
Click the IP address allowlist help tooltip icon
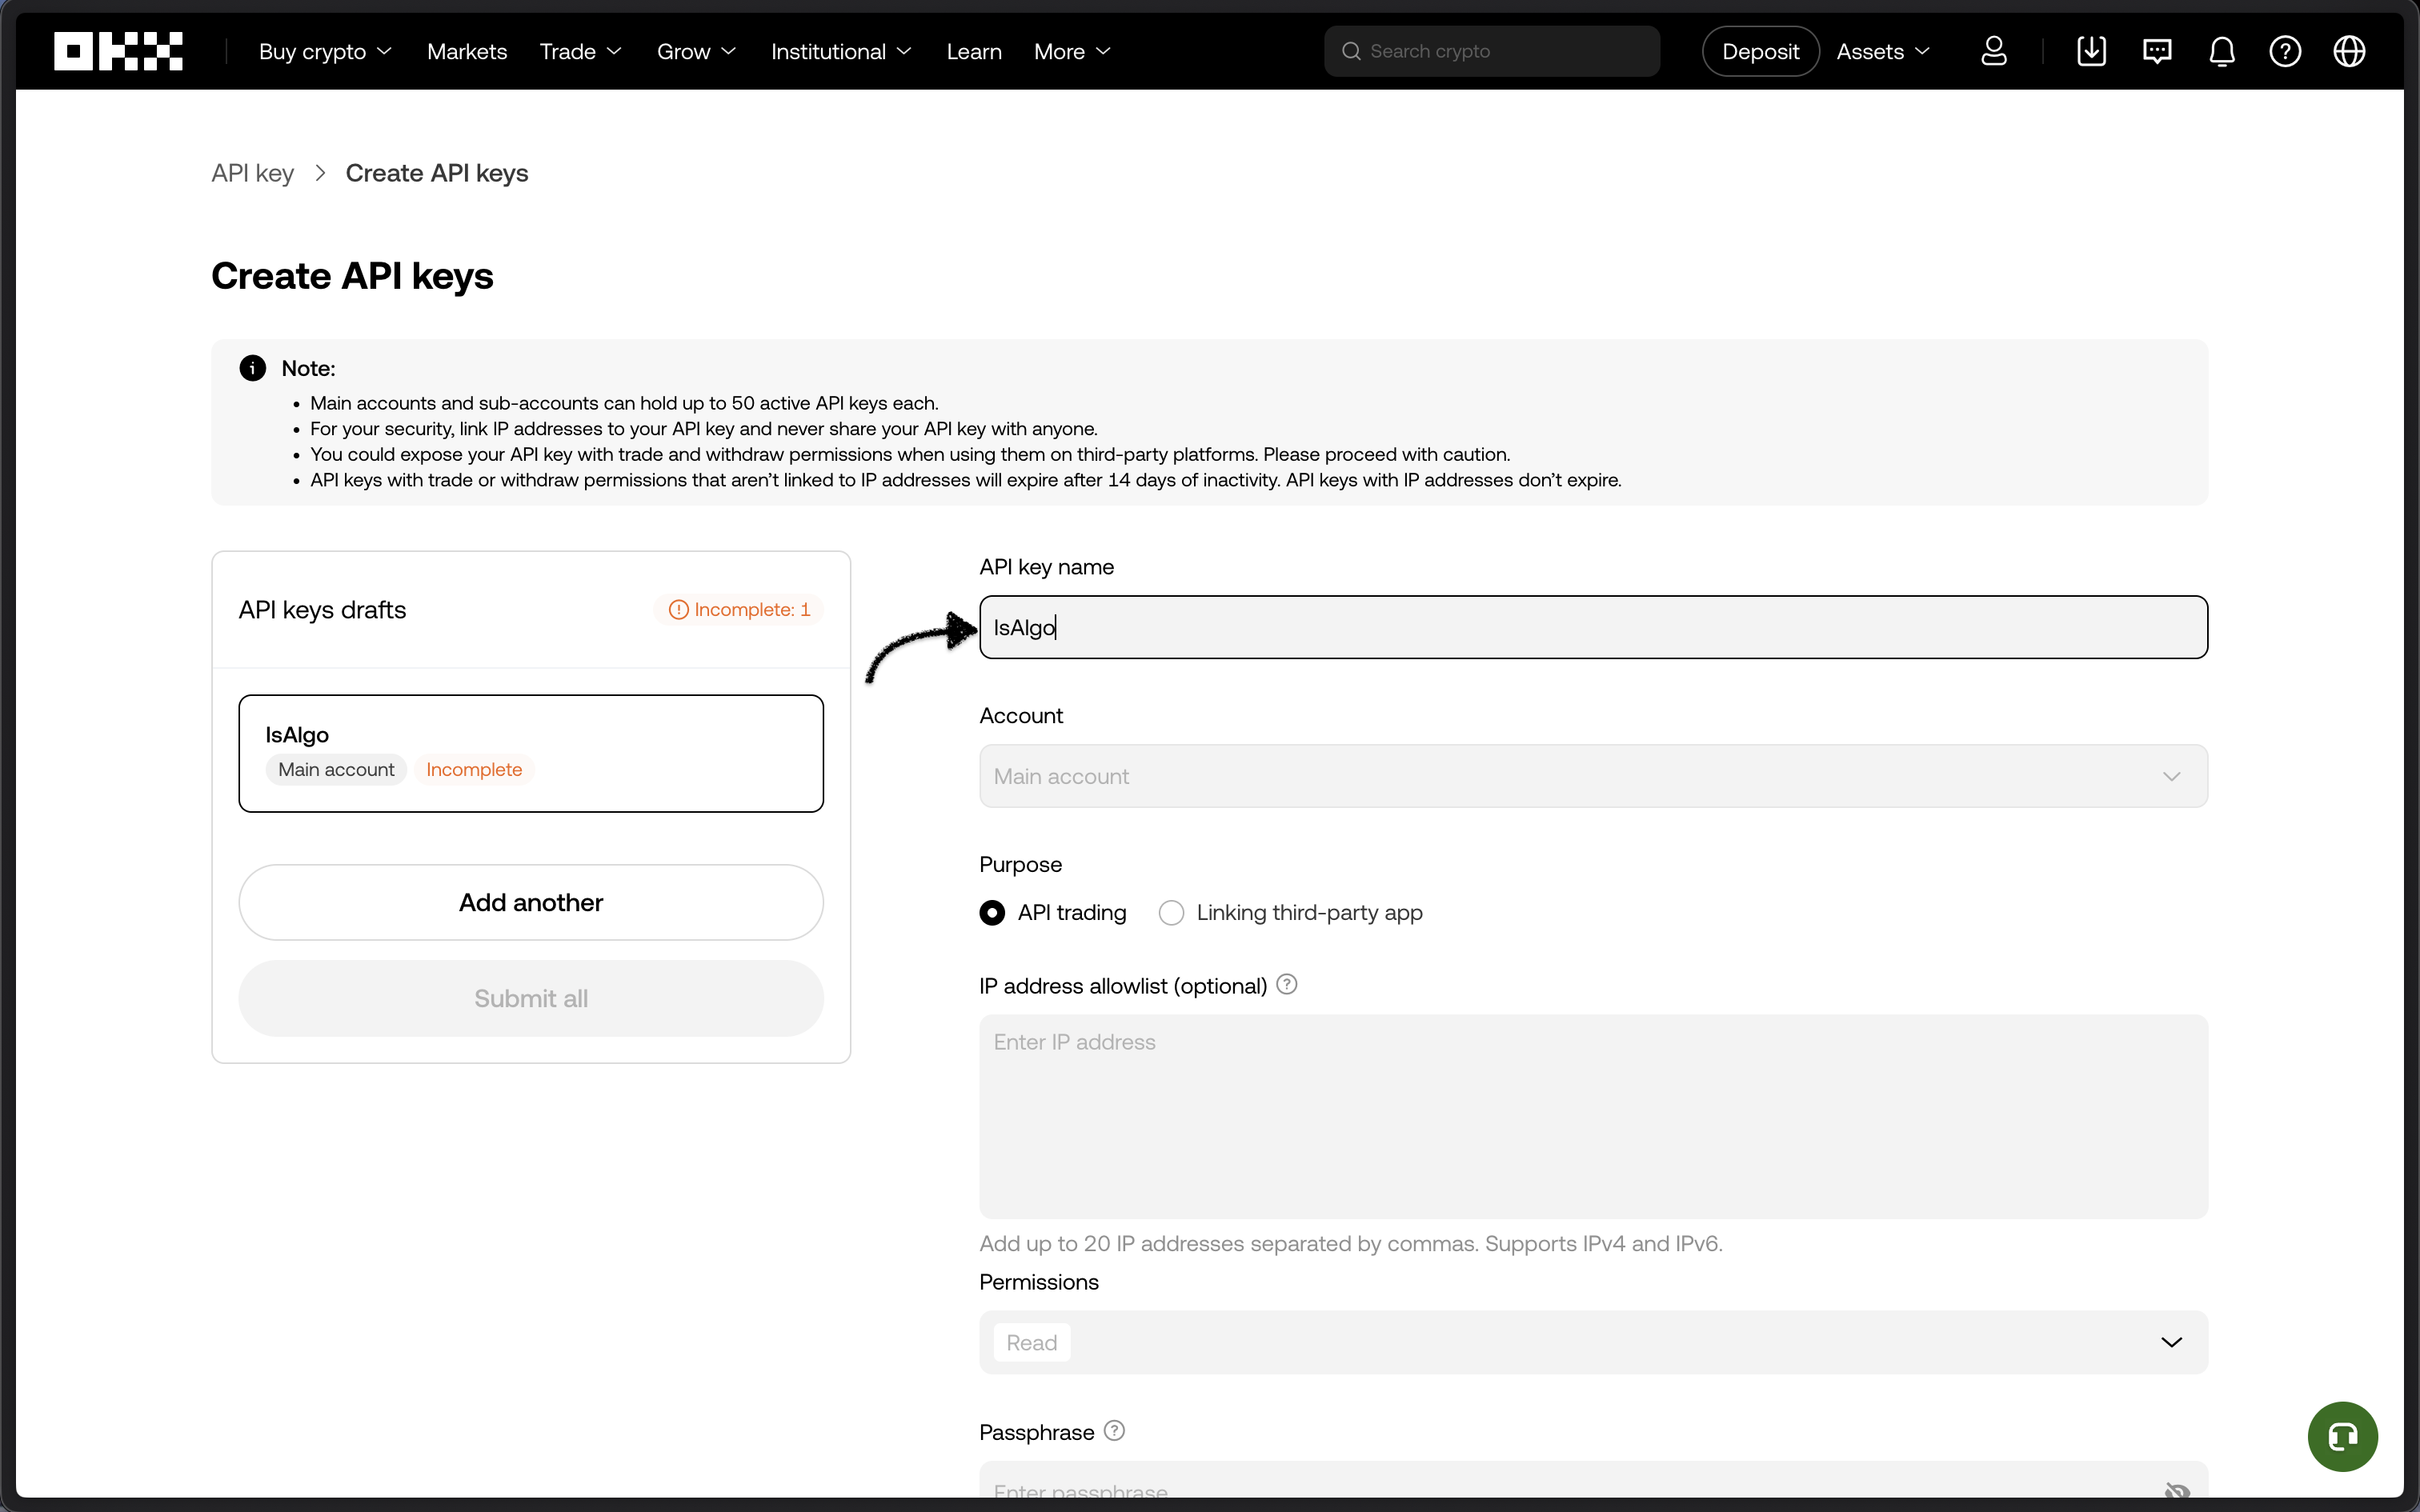click(x=1287, y=984)
